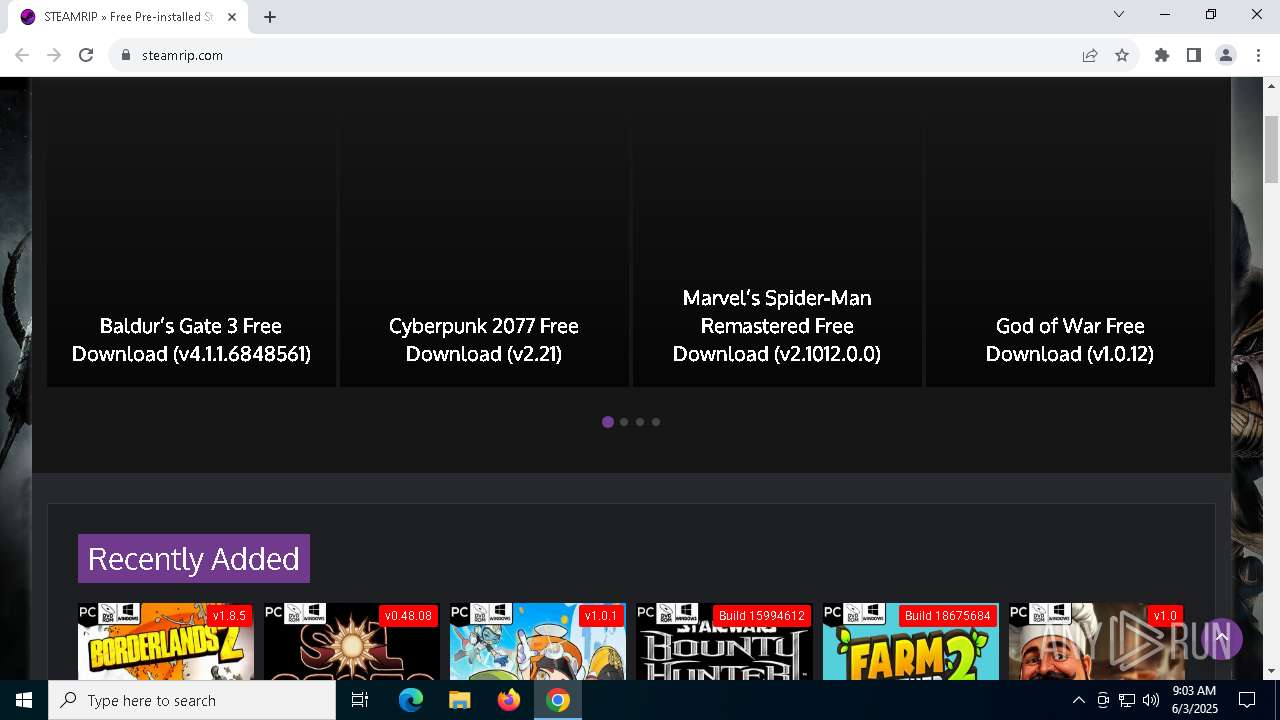The image size is (1280, 720).
Task: Click the browser back arrow
Action: pyautogui.click(x=22, y=55)
